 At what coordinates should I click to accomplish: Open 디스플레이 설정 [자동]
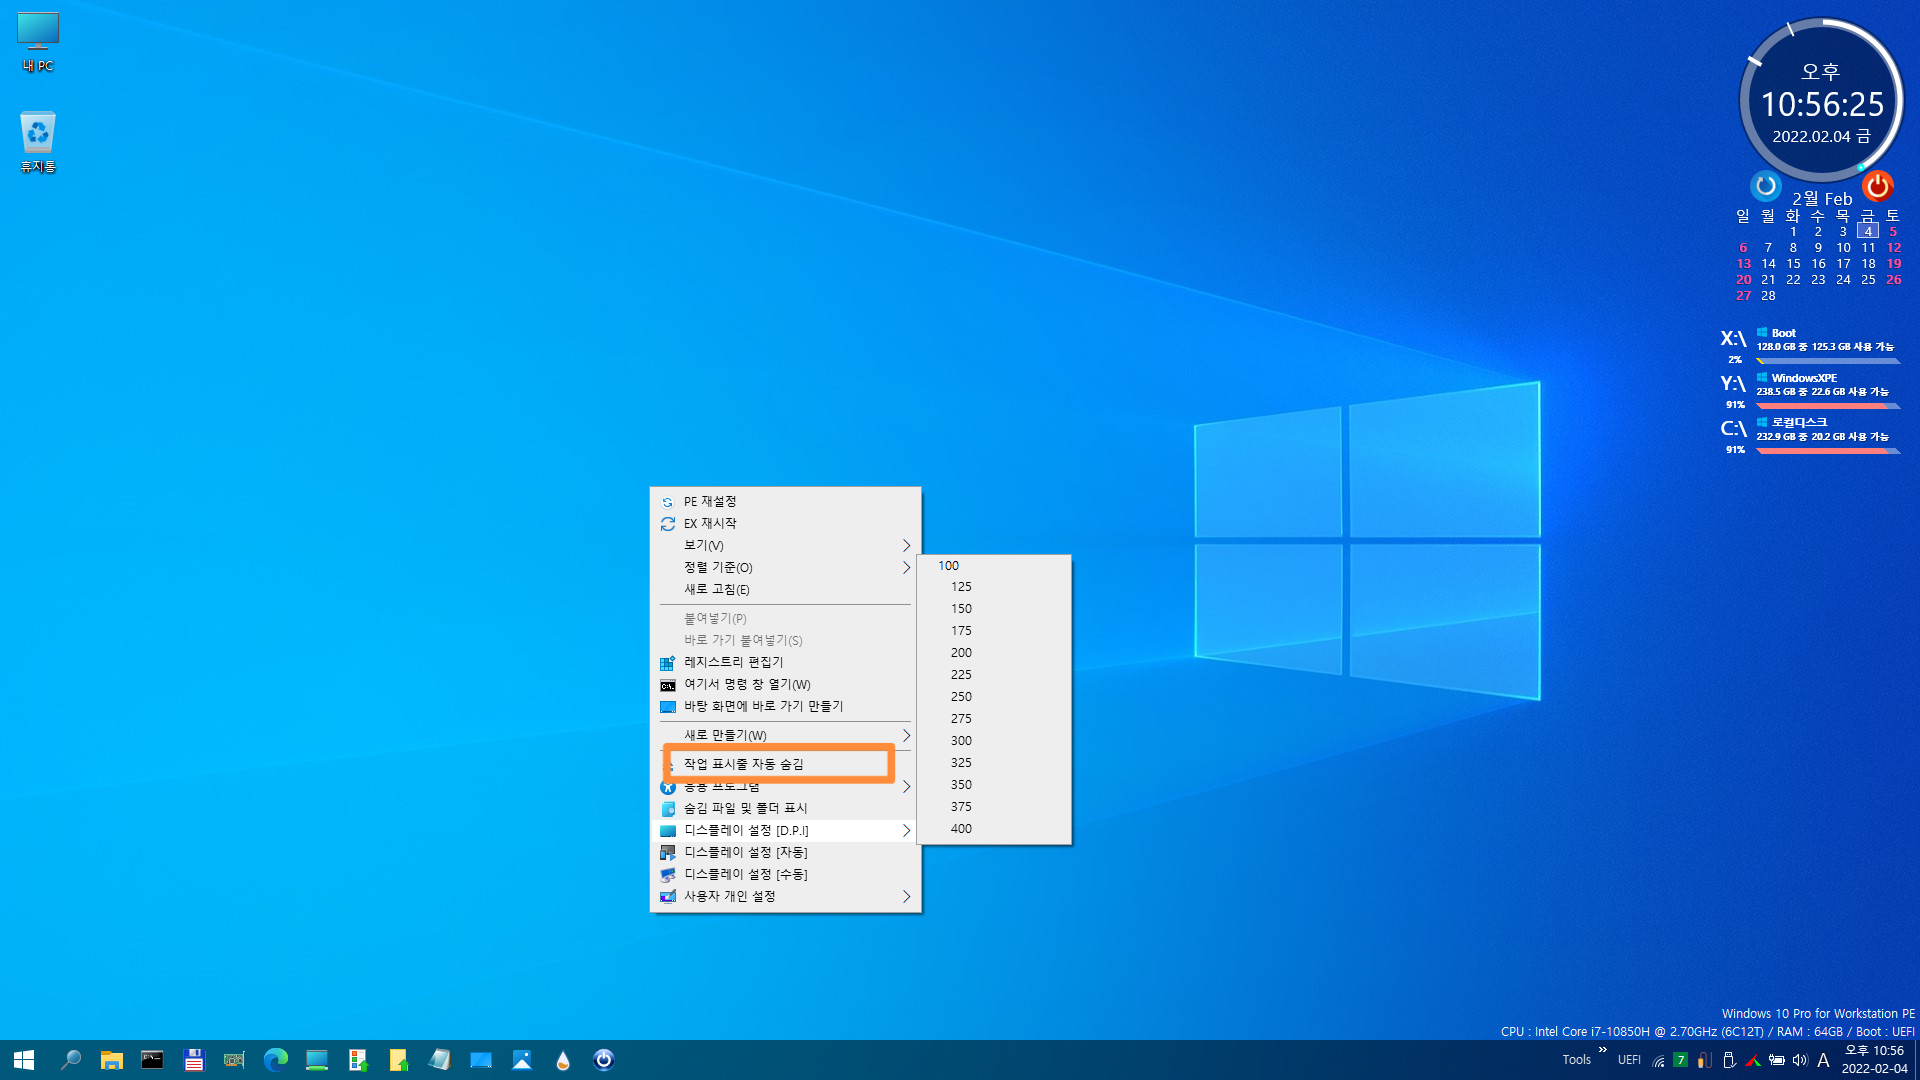785,852
